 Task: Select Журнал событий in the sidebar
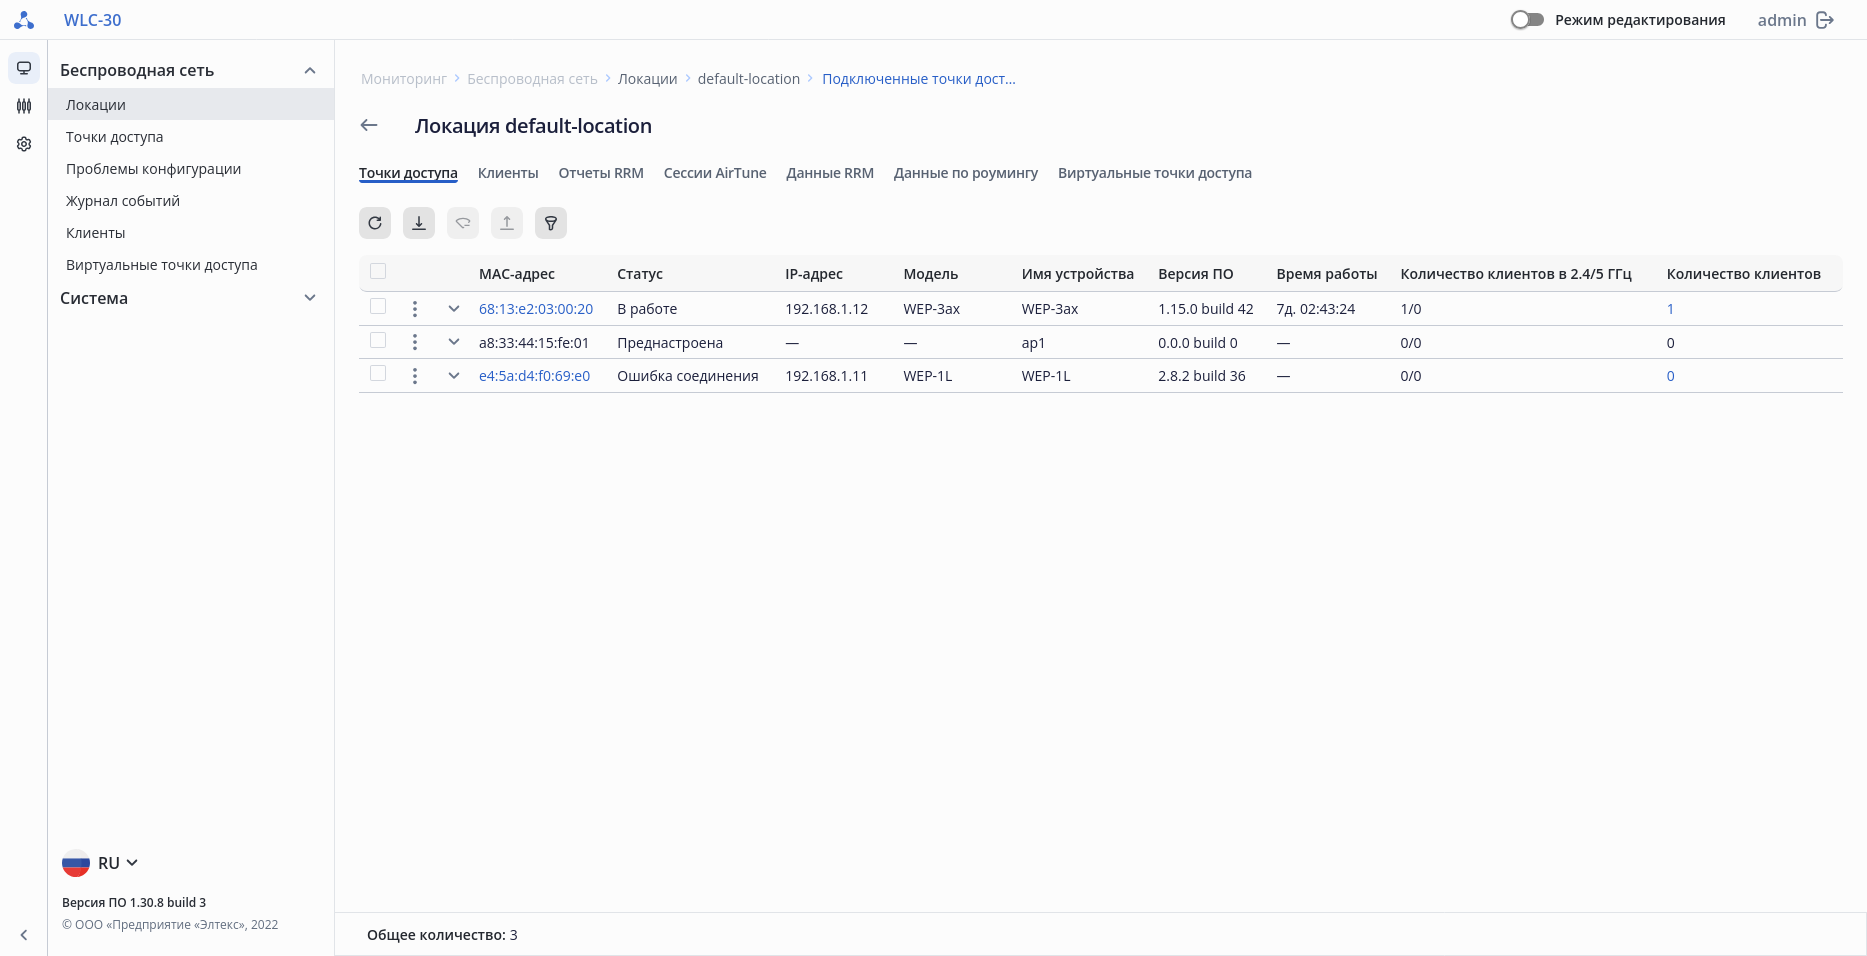pyautogui.click(x=123, y=201)
